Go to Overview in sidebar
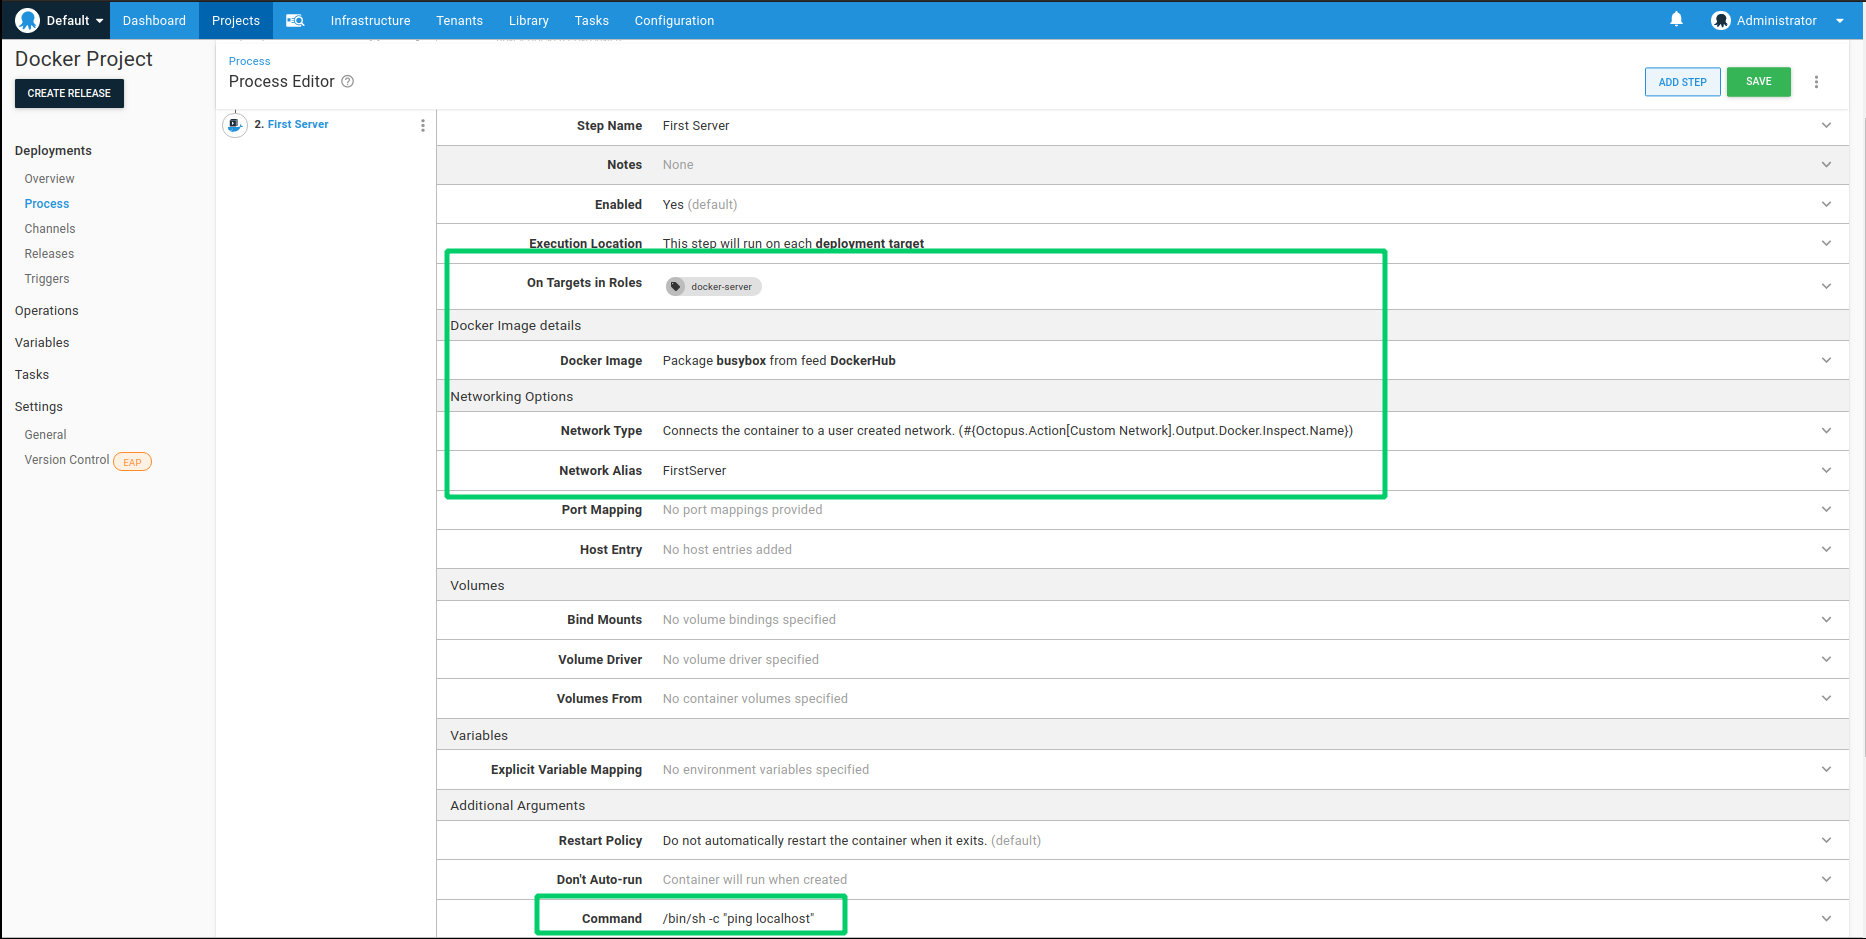1866x939 pixels. pyautogui.click(x=49, y=179)
